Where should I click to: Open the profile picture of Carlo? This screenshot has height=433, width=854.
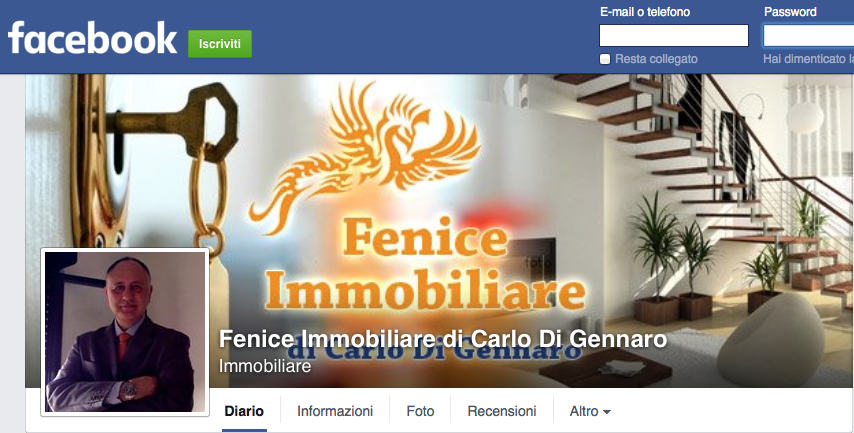125,332
